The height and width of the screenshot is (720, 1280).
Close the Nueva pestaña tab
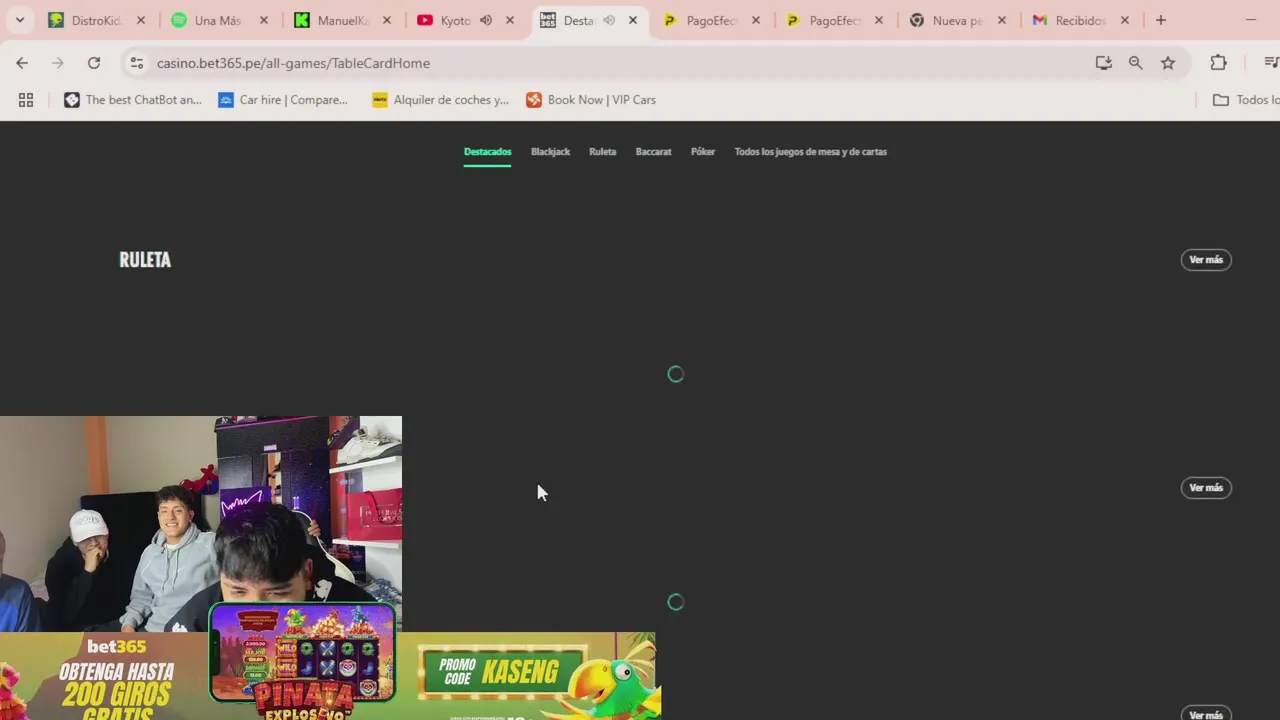click(1002, 20)
